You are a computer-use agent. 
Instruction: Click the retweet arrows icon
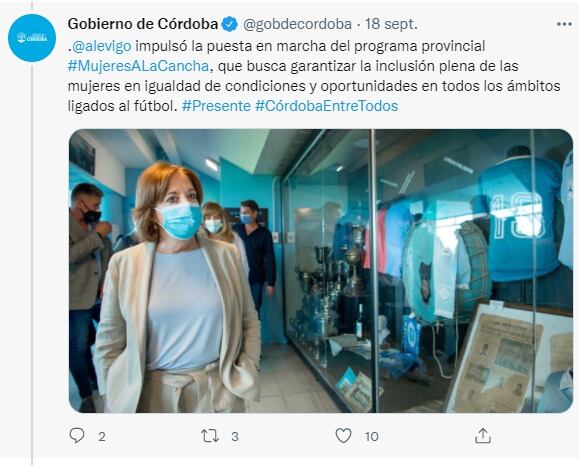click(x=210, y=436)
